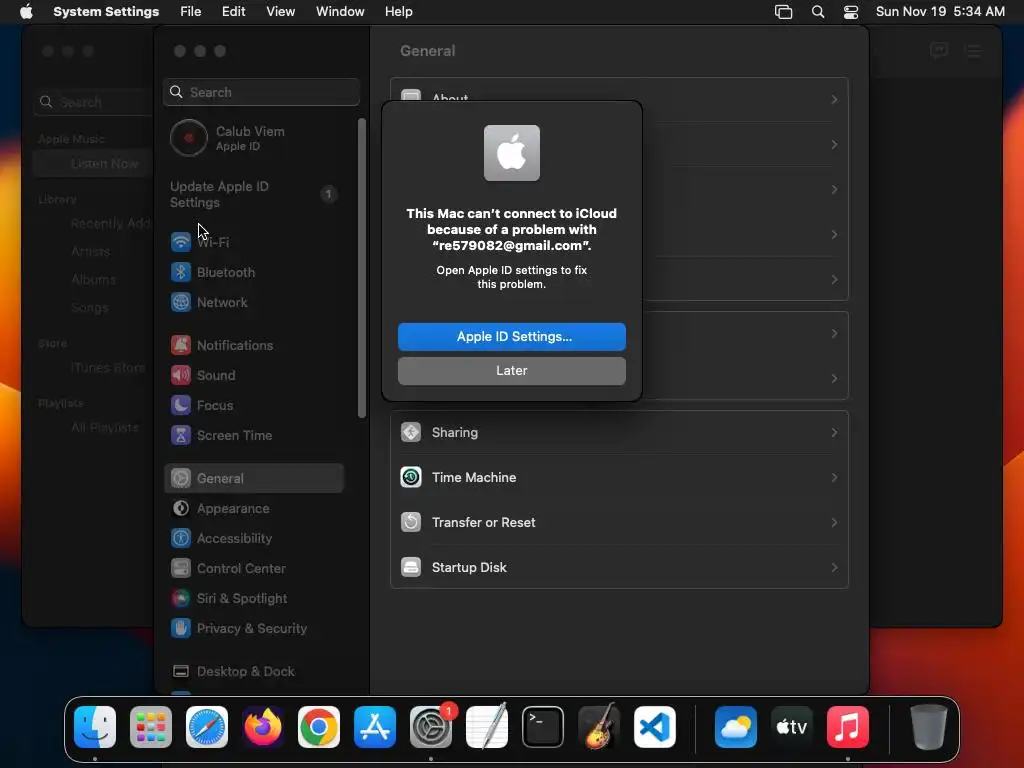Select Control Center in sidebar
Screen dimensions: 1024x768
[254, 568]
